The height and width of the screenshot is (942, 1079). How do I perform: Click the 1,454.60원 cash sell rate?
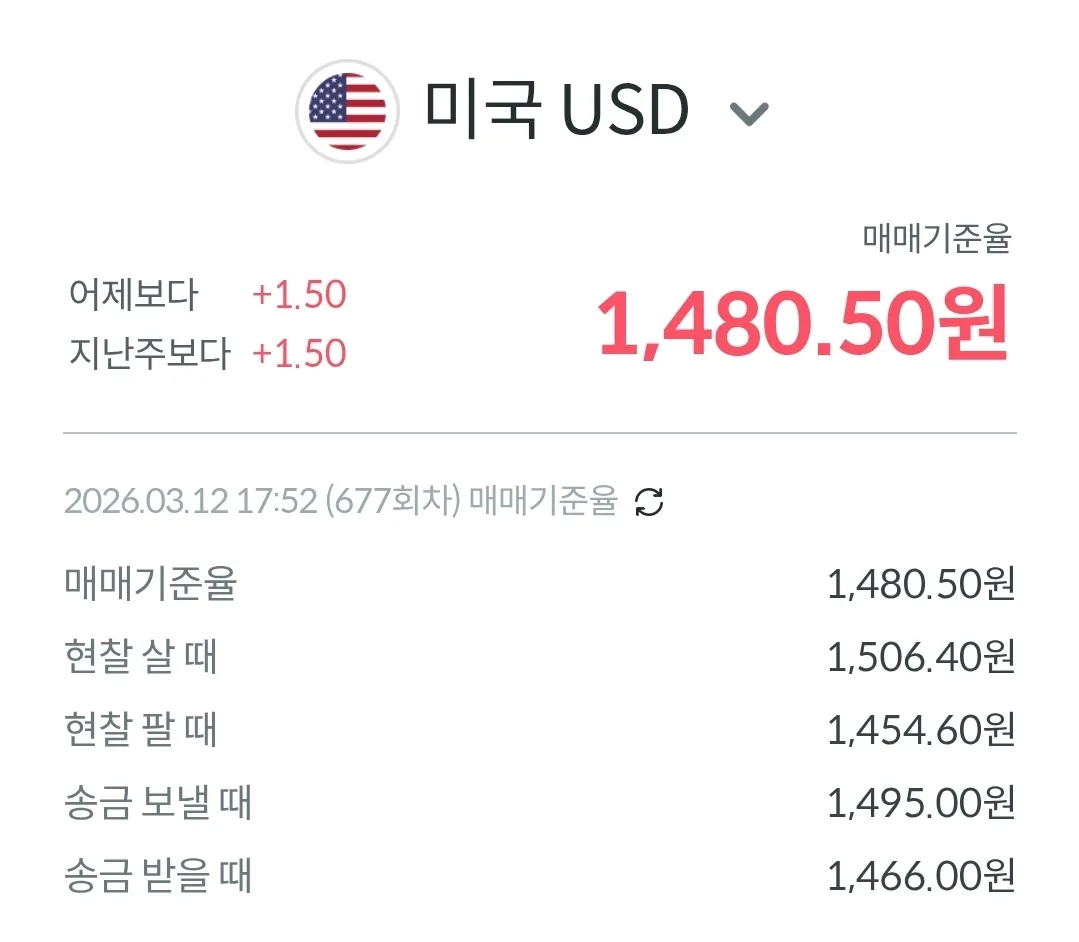coord(921,730)
